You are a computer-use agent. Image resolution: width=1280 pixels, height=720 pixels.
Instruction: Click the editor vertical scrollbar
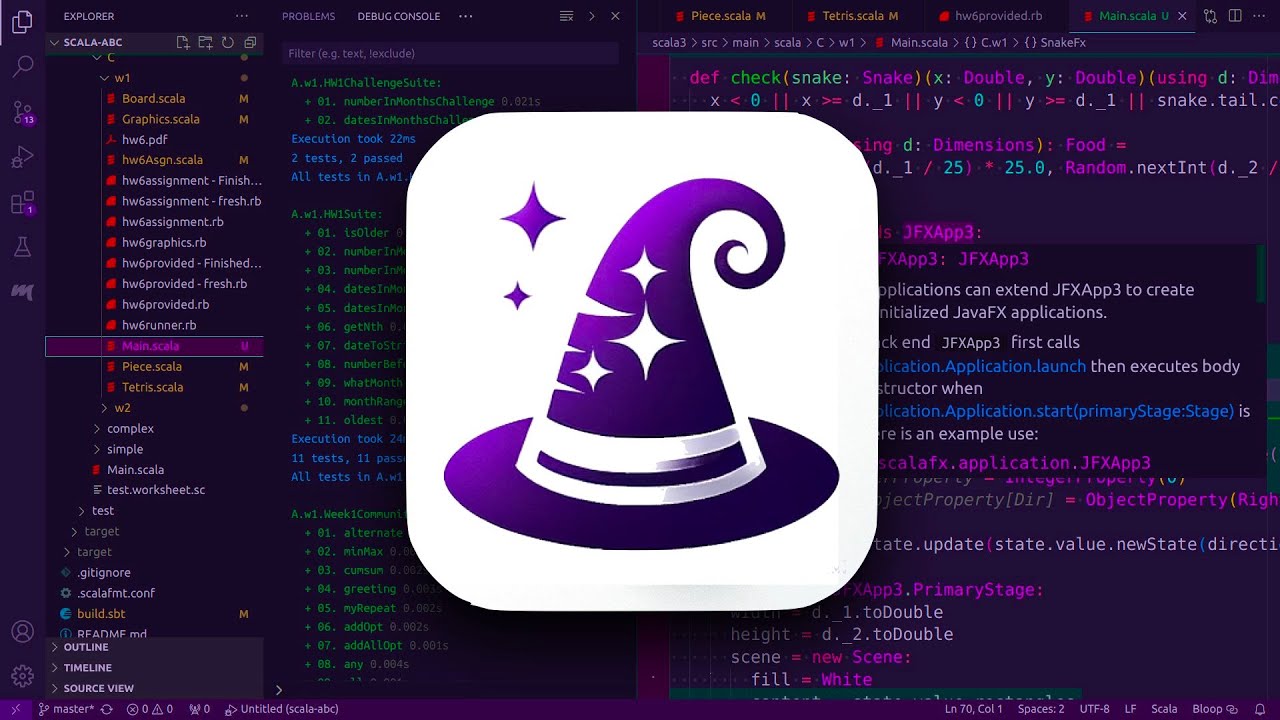click(x=1272, y=376)
